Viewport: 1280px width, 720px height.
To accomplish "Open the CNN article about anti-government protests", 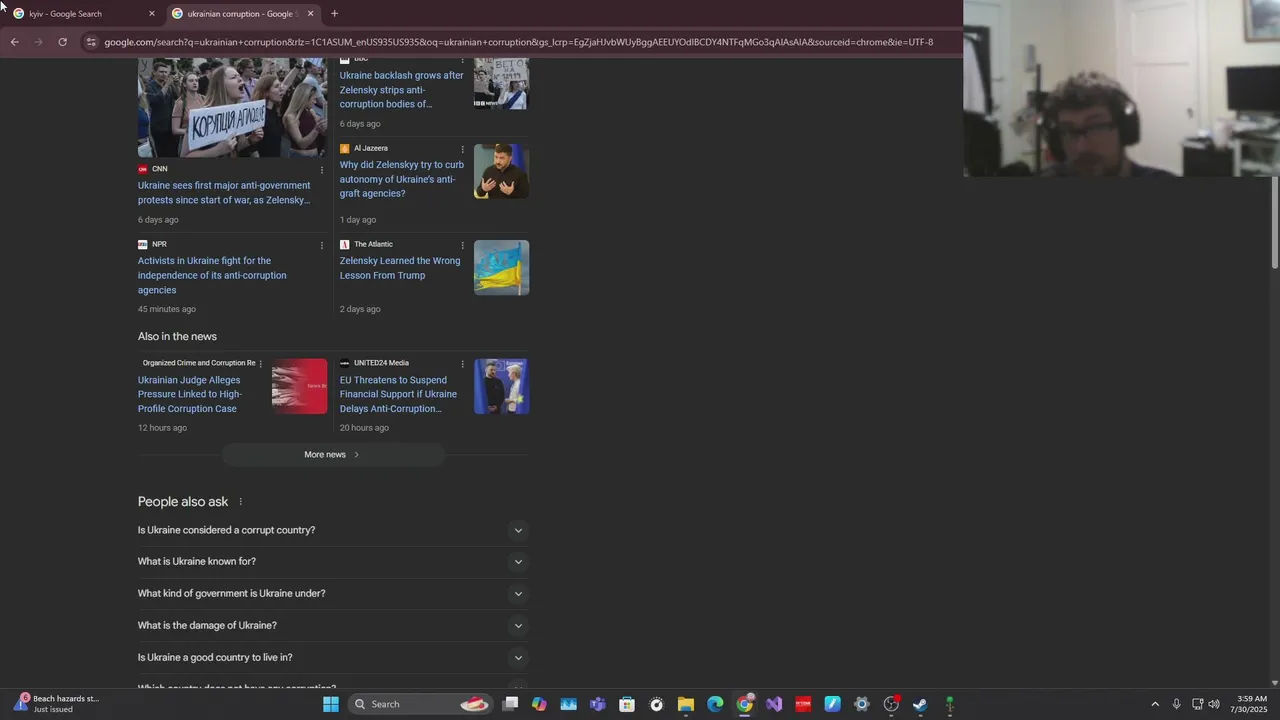I will (x=225, y=193).
